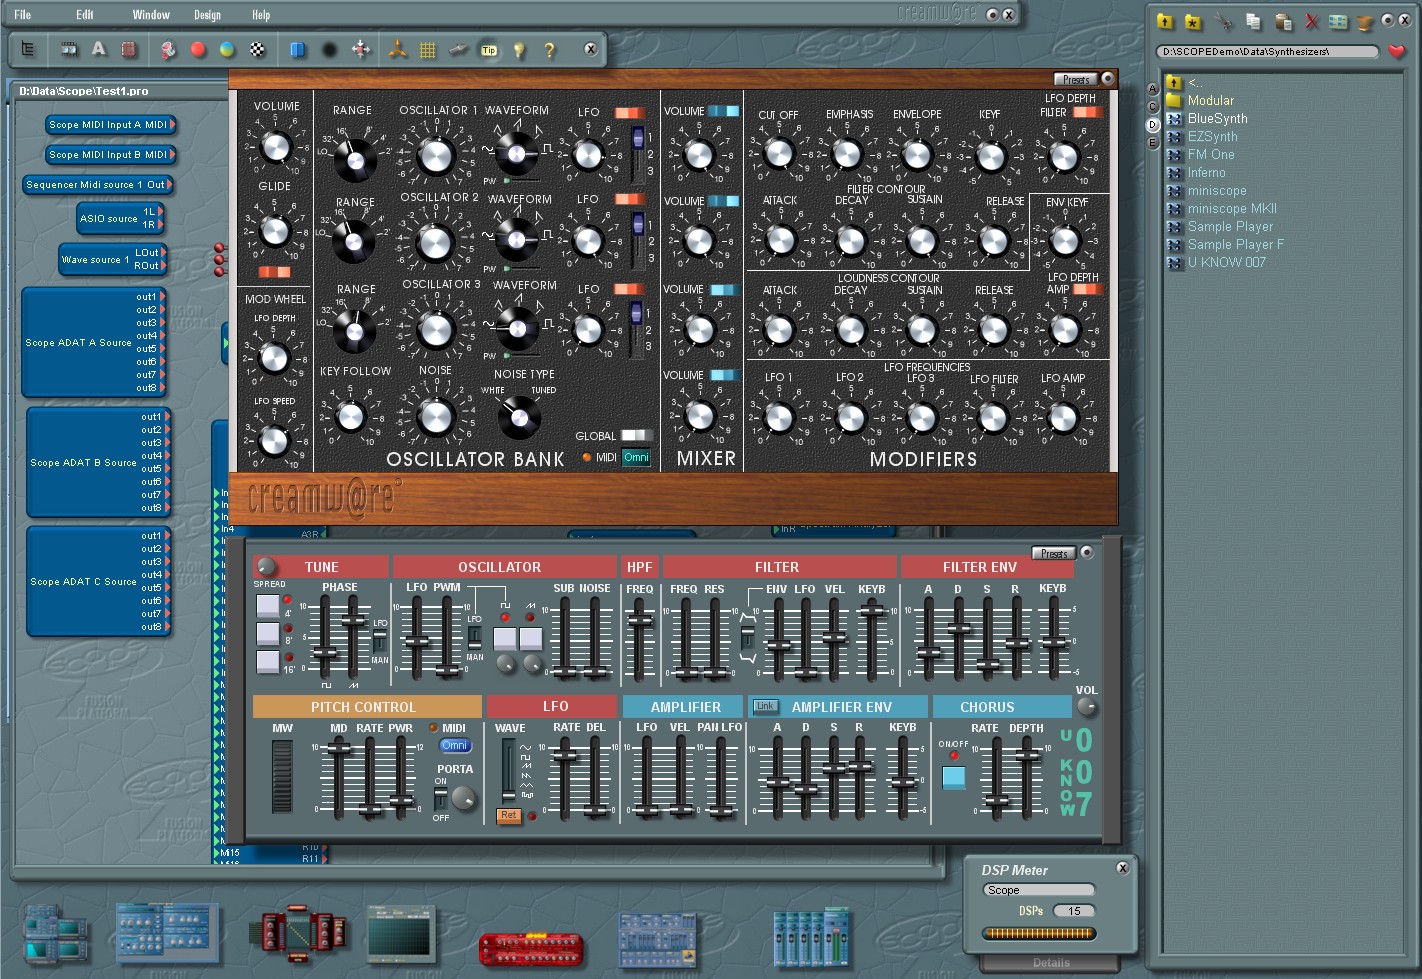The height and width of the screenshot is (979, 1422).
Task: Open the oscilloscope screen thumbnail at bottom
Action: 399,934
